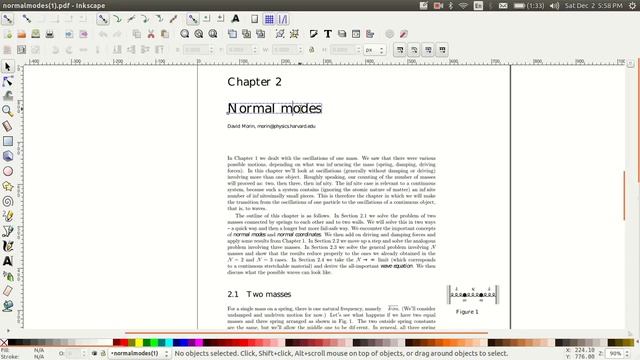Click the Cut scissors icon
The height and width of the screenshot is (360, 640).
coord(151,34)
